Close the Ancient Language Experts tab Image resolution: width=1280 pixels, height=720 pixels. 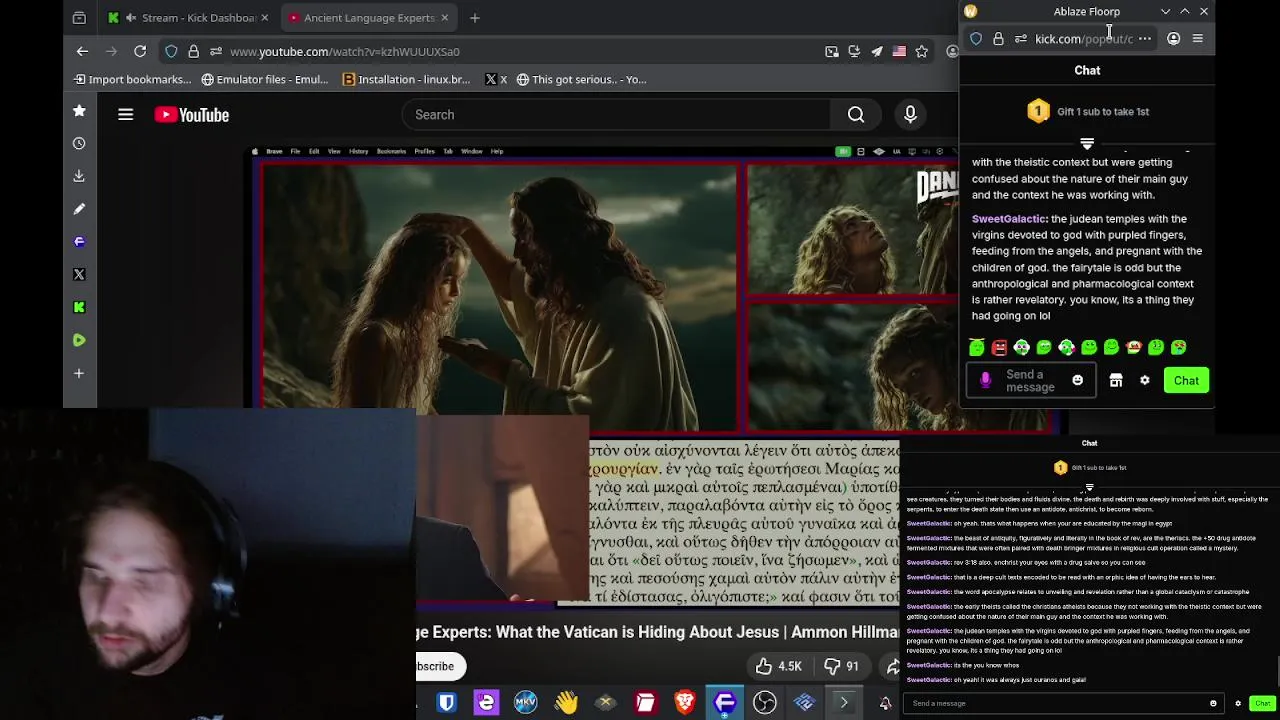445,17
